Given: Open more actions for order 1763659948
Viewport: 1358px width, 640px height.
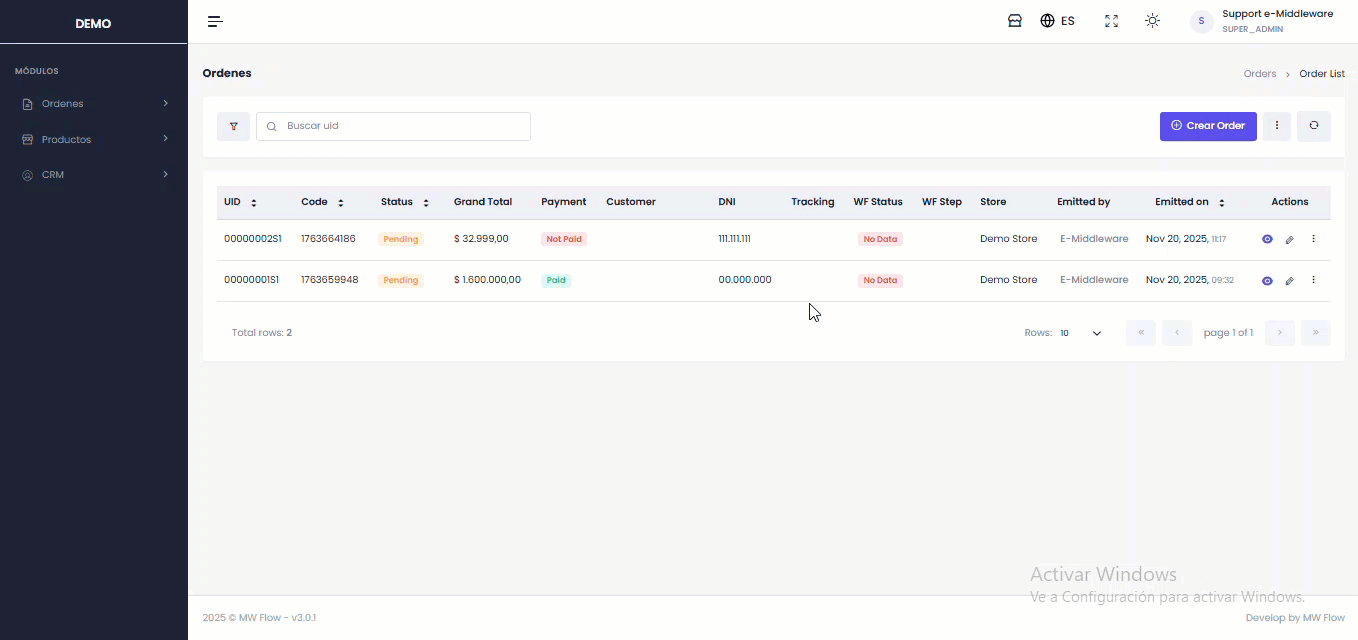Looking at the screenshot, I should [x=1313, y=280].
